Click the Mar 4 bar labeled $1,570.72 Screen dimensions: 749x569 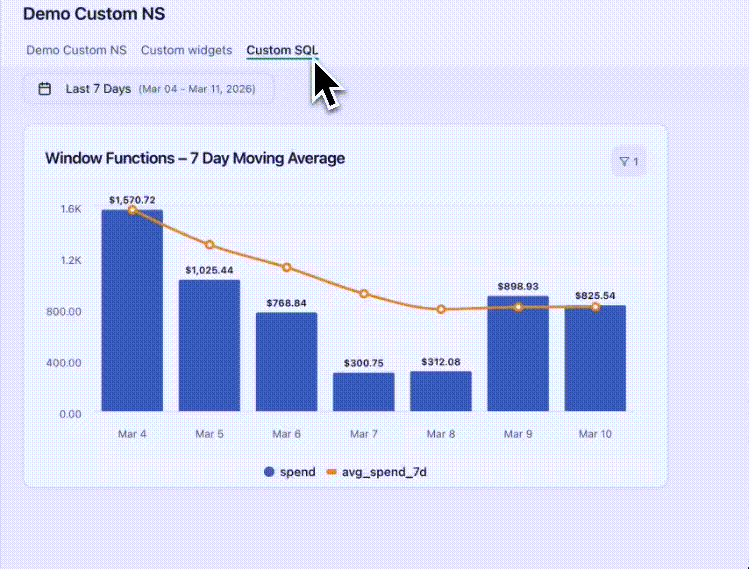coord(132,311)
